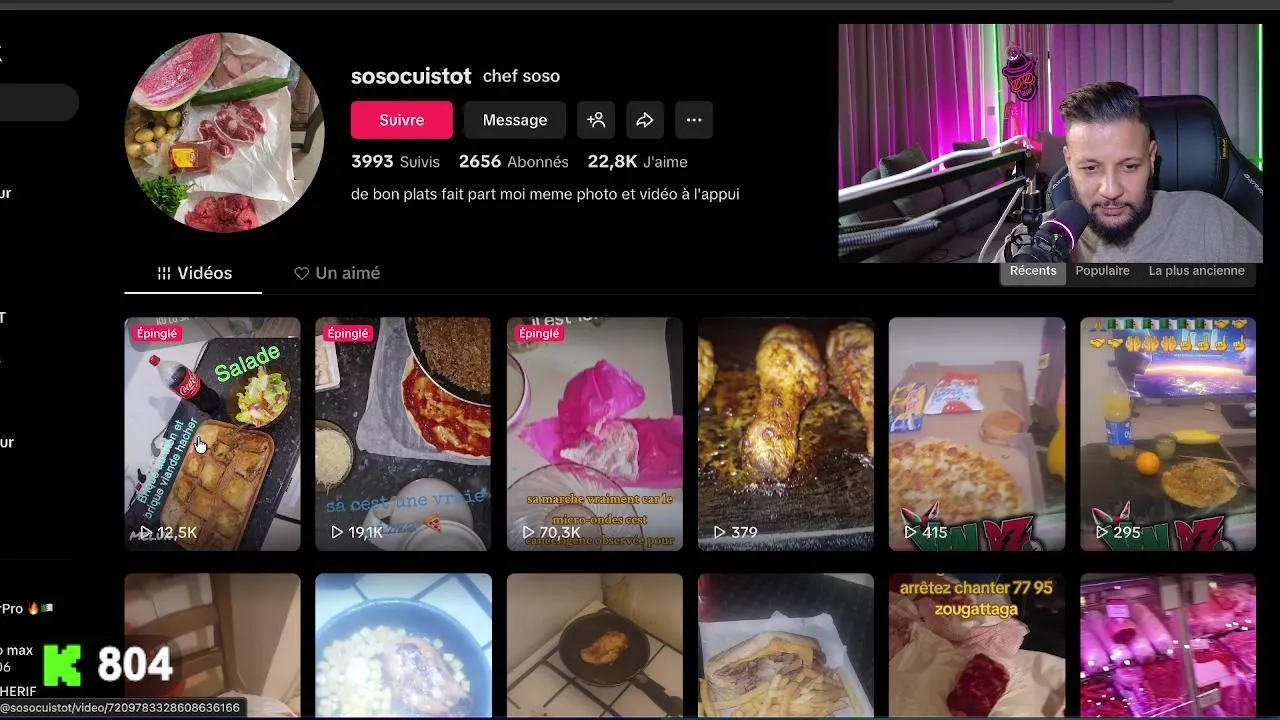
Task: Click the add friend person icon
Action: point(596,120)
